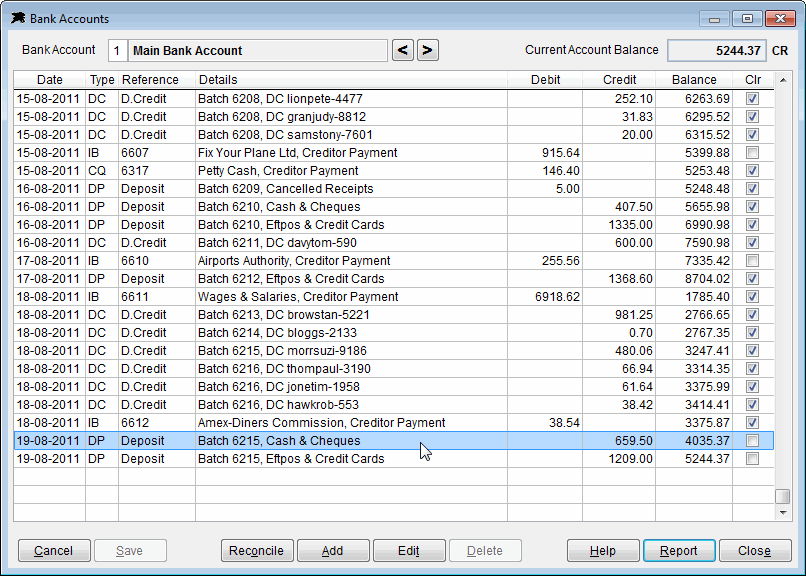Select the Batch 6208, DC lionpete-4477 row

394,99
